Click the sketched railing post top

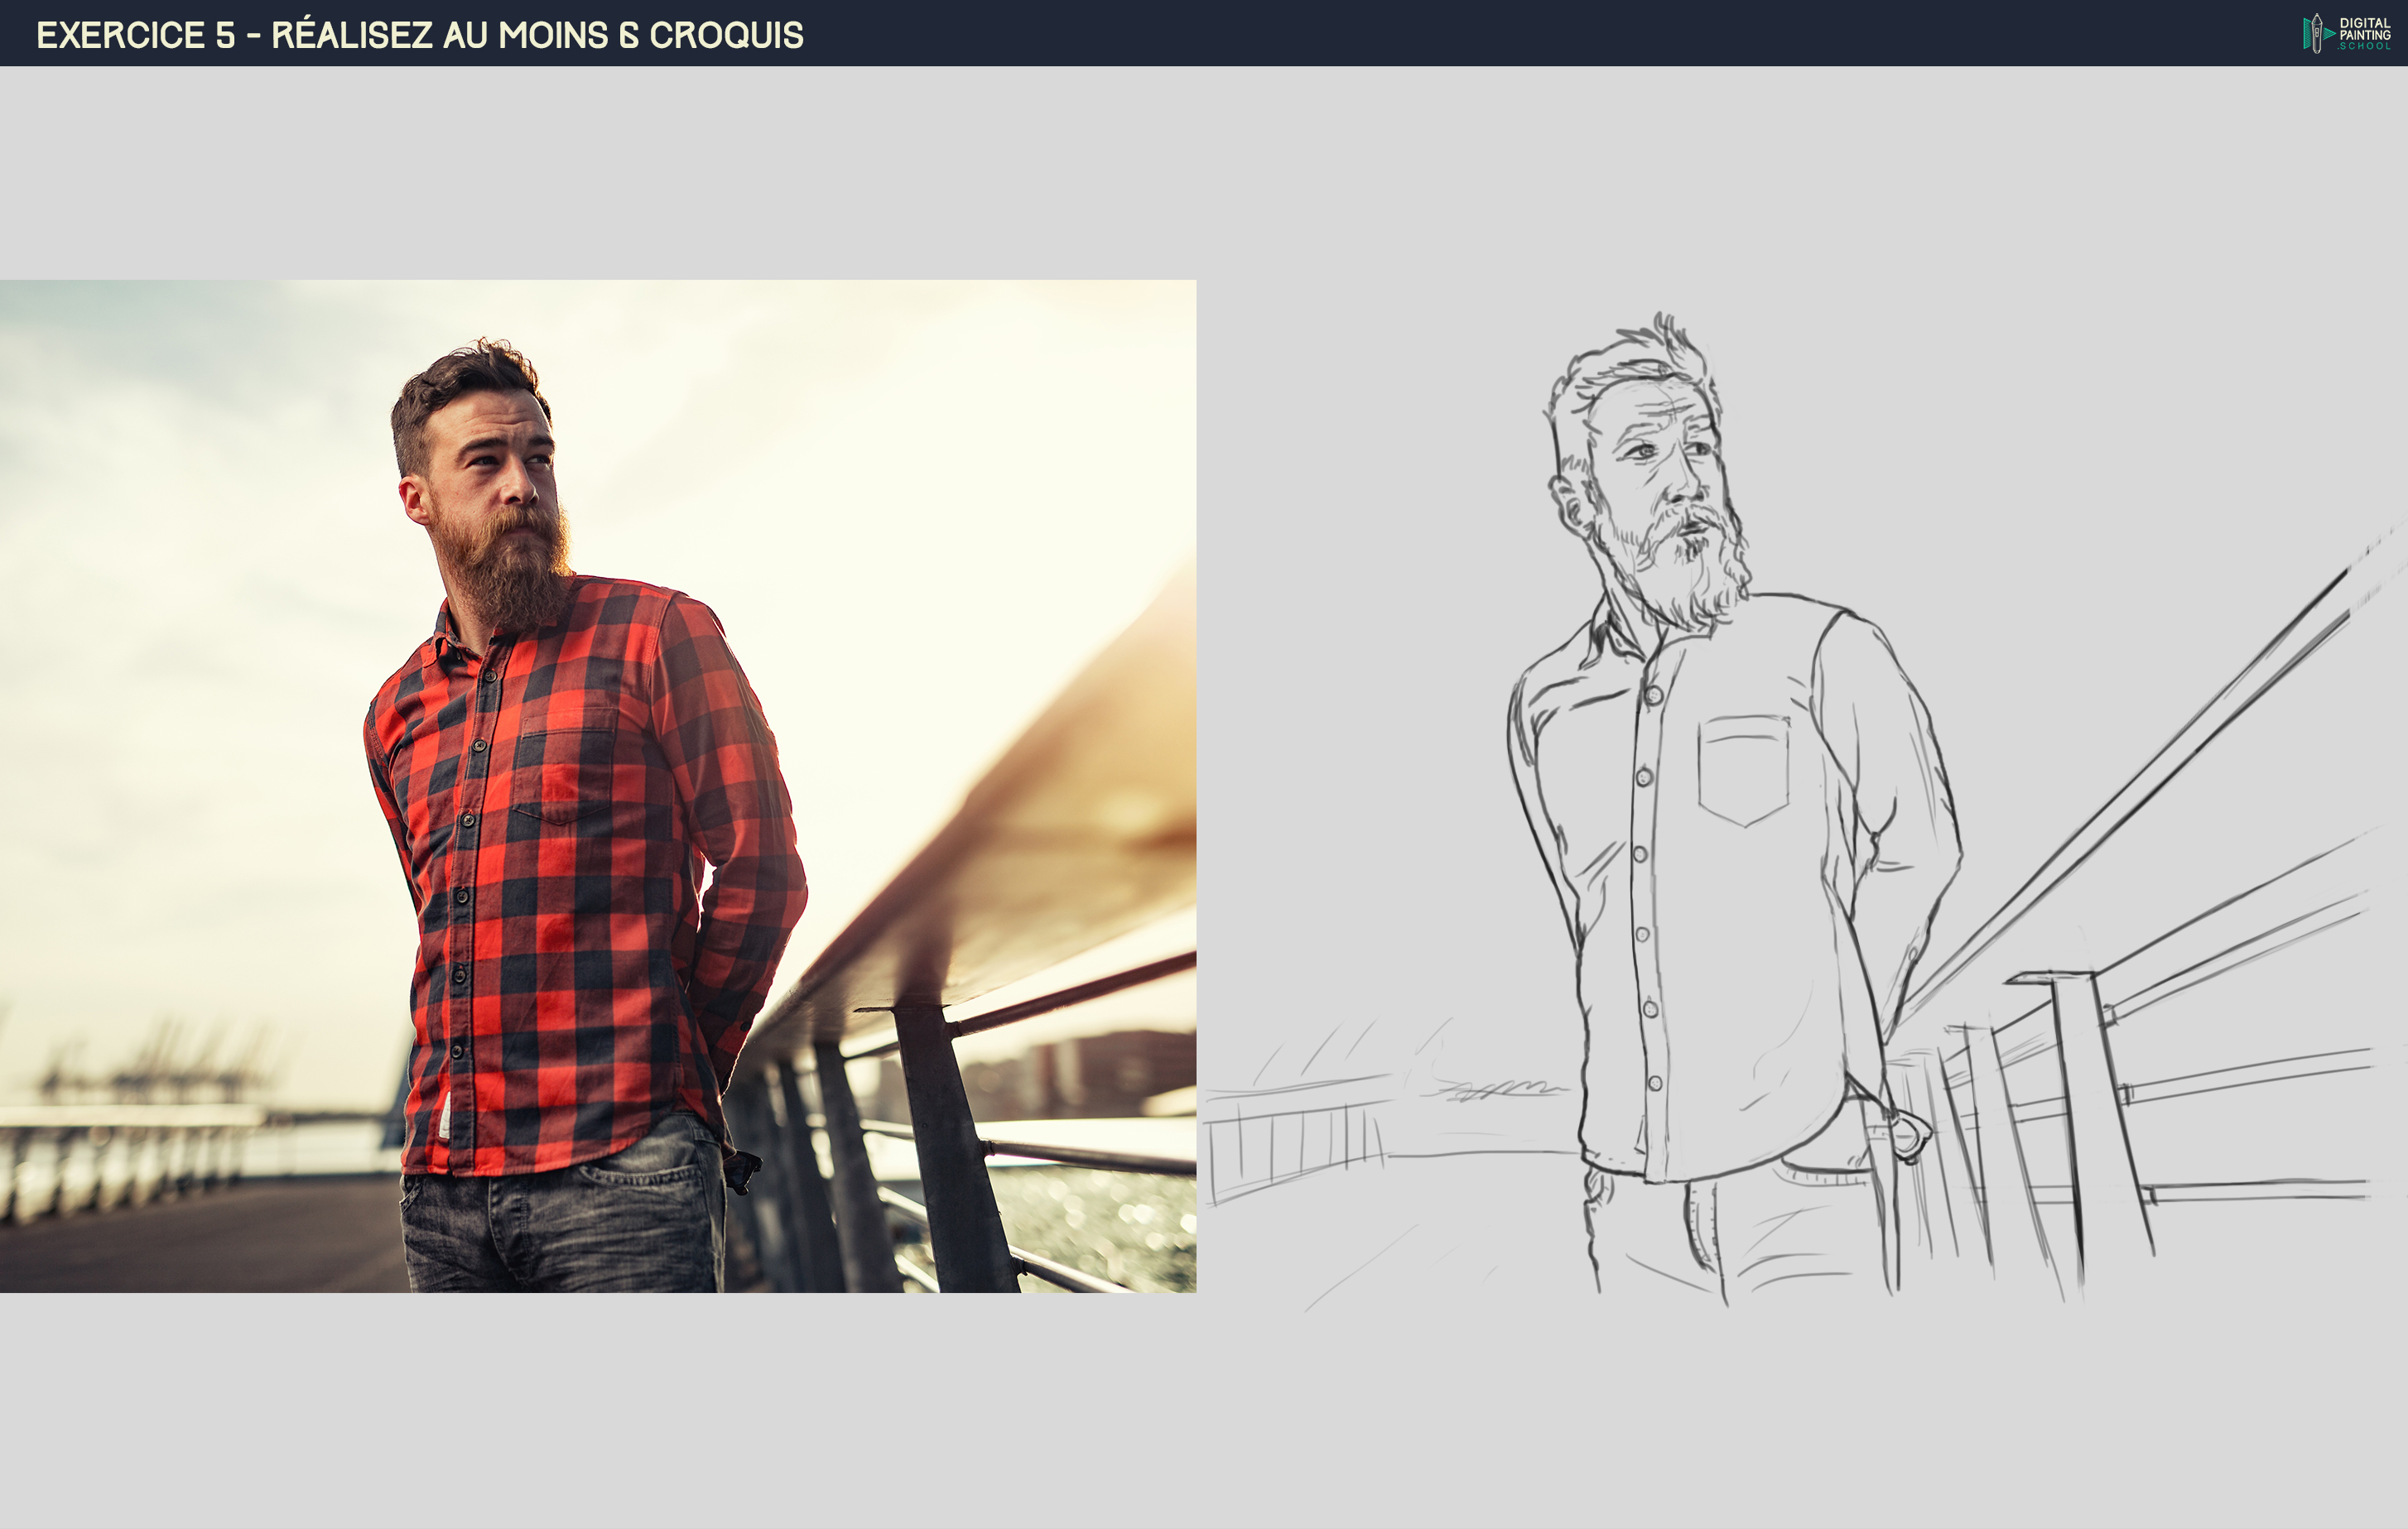2050,977
